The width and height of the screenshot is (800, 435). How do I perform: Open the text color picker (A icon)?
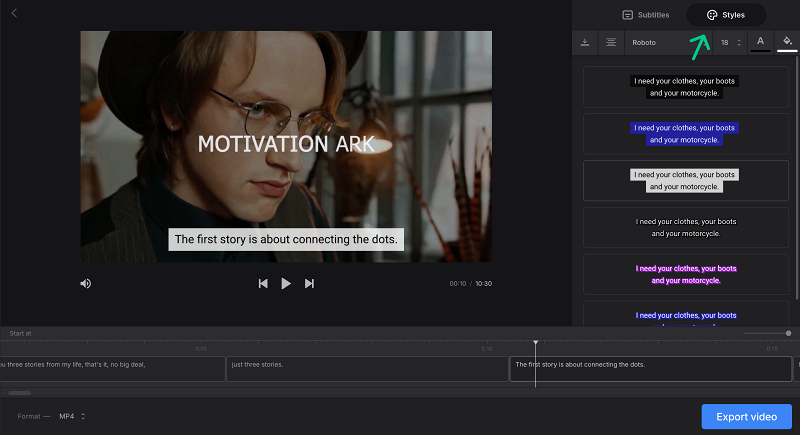760,42
